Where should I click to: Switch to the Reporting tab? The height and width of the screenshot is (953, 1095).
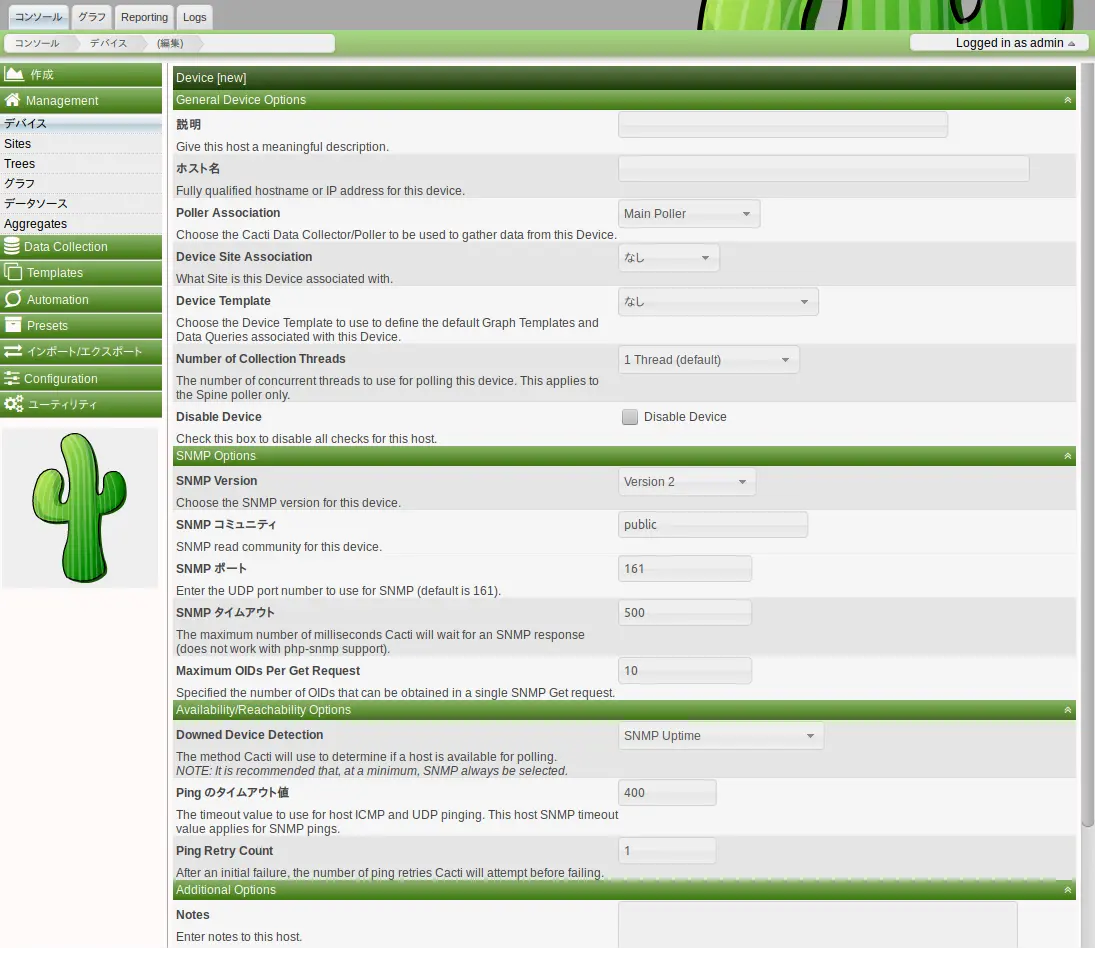click(144, 17)
